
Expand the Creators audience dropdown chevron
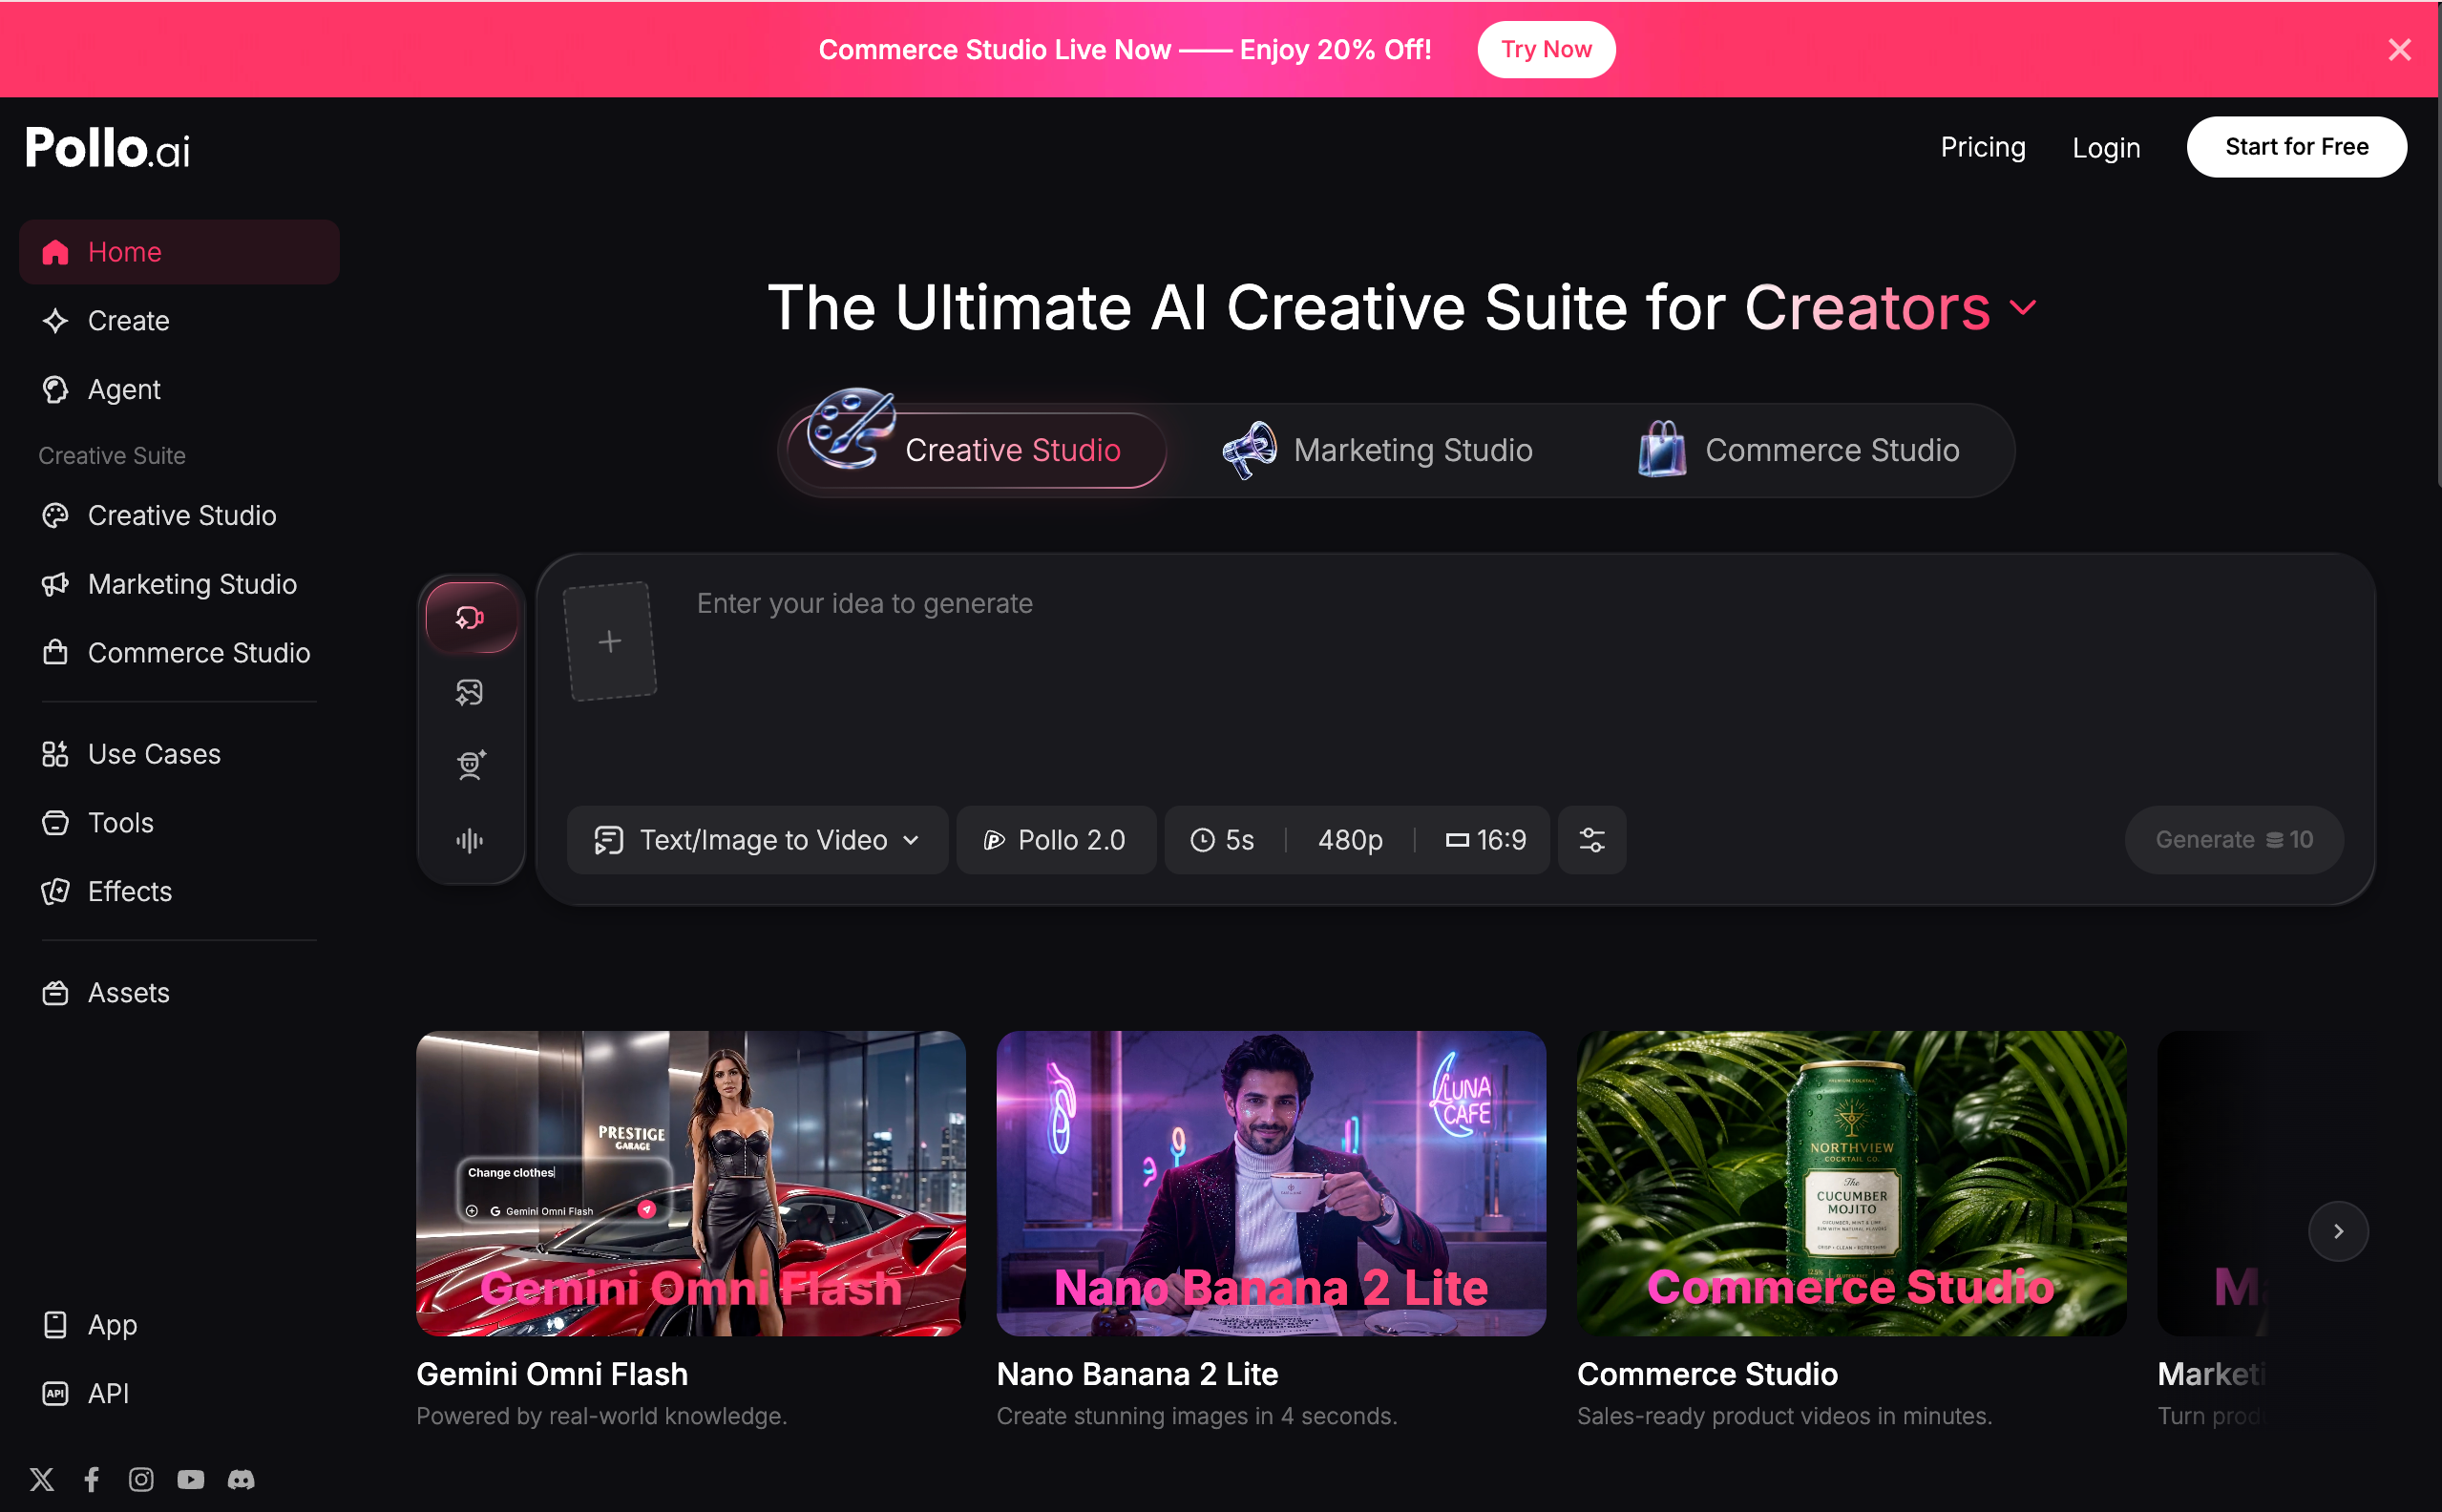click(2022, 308)
